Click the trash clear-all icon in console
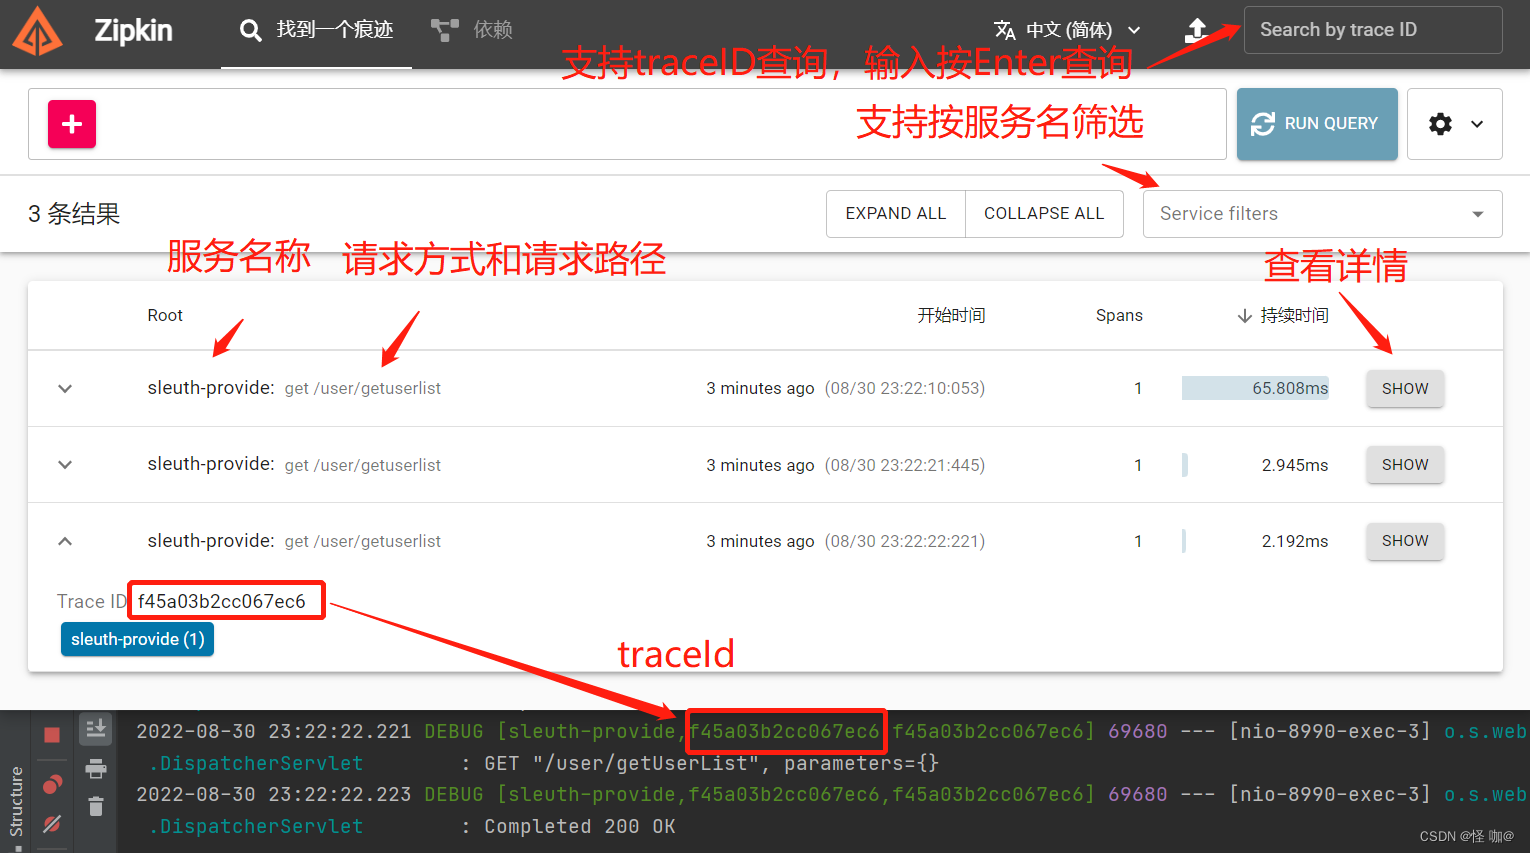This screenshot has height=853, width=1530. click(x=96, y=805)
